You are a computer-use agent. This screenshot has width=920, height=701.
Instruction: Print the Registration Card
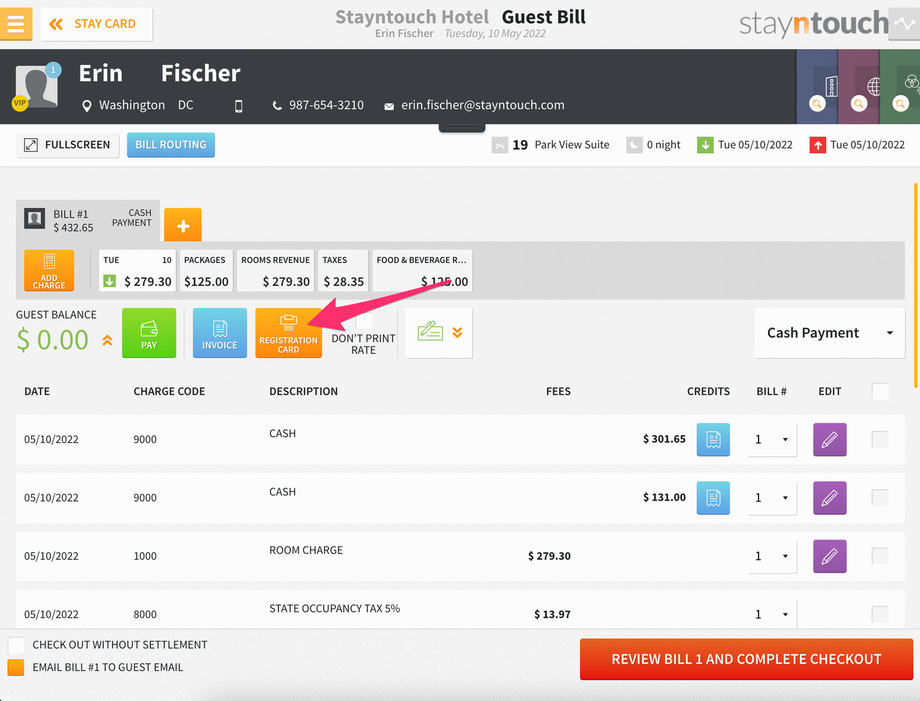pos(289,333)
